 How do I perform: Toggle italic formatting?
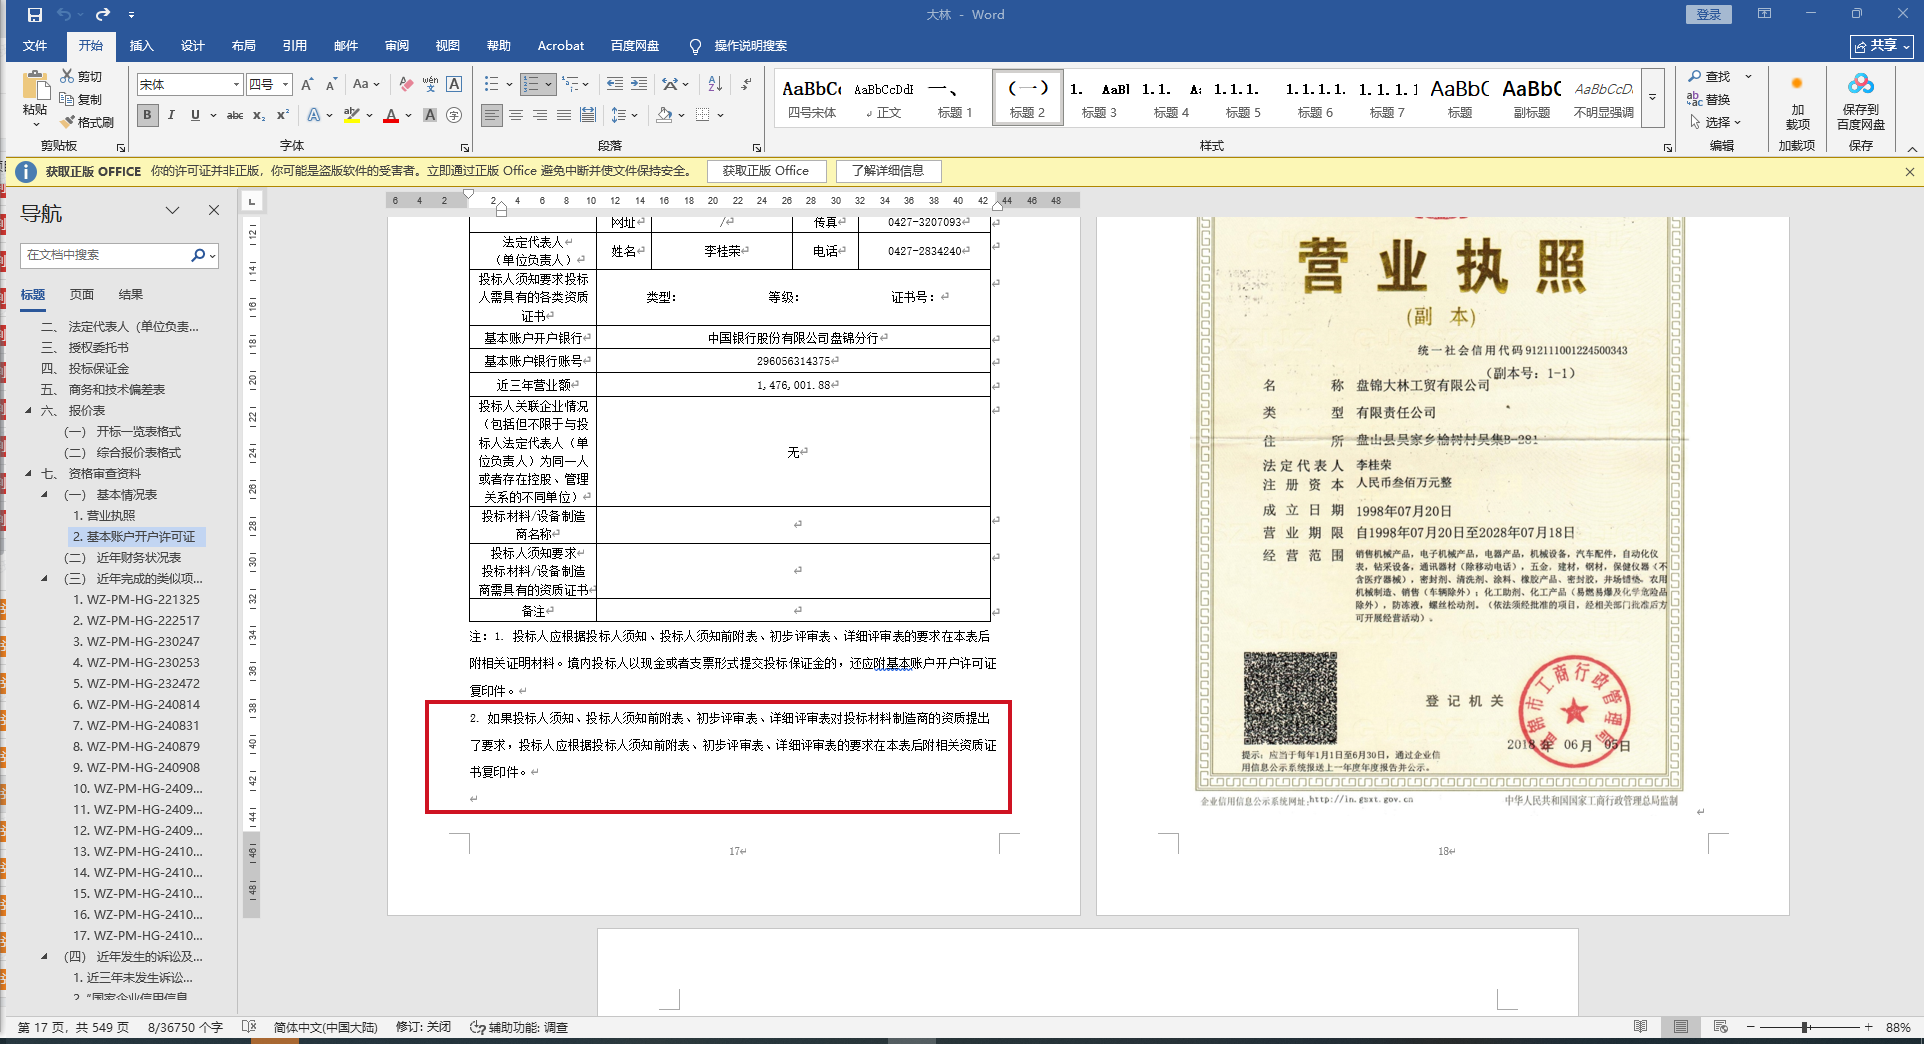(x=171, y=115)
